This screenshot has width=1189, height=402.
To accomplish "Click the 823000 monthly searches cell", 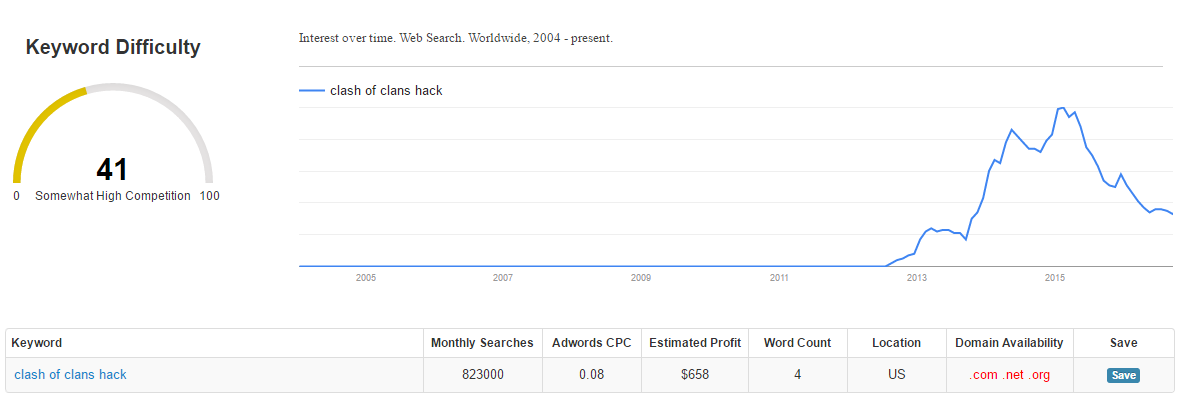I will coord(482,375).
